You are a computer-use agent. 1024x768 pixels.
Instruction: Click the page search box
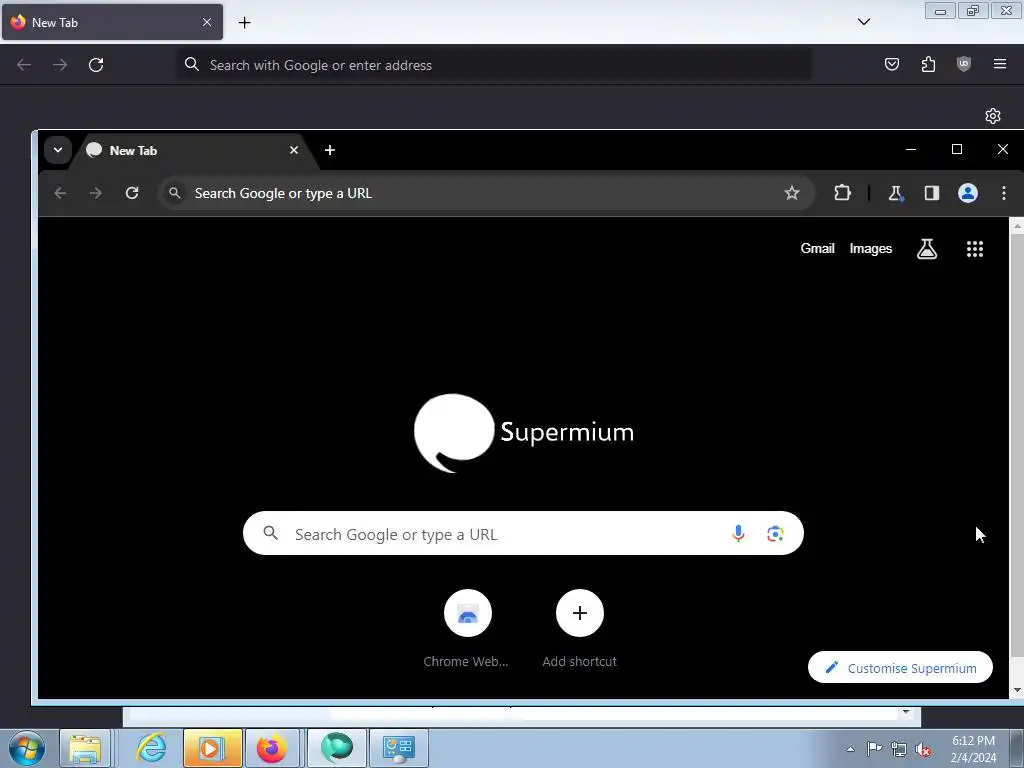[x=523, y=534]
